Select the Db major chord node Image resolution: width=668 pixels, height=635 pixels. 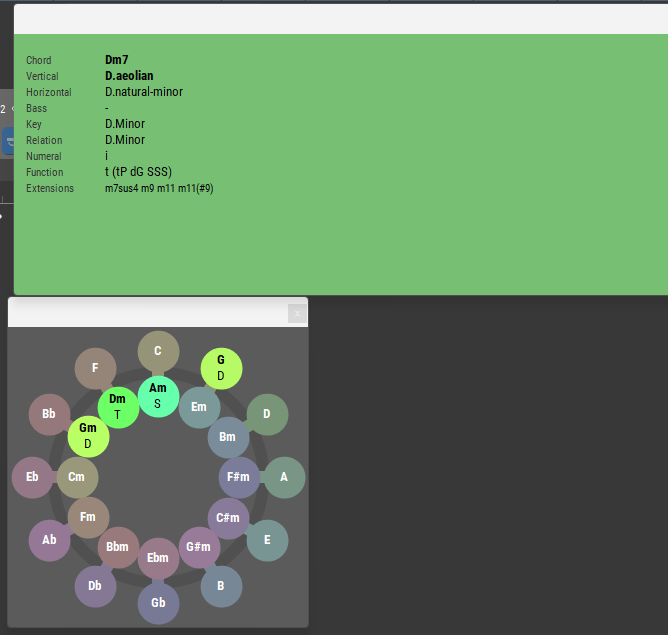tap(95, 586)
